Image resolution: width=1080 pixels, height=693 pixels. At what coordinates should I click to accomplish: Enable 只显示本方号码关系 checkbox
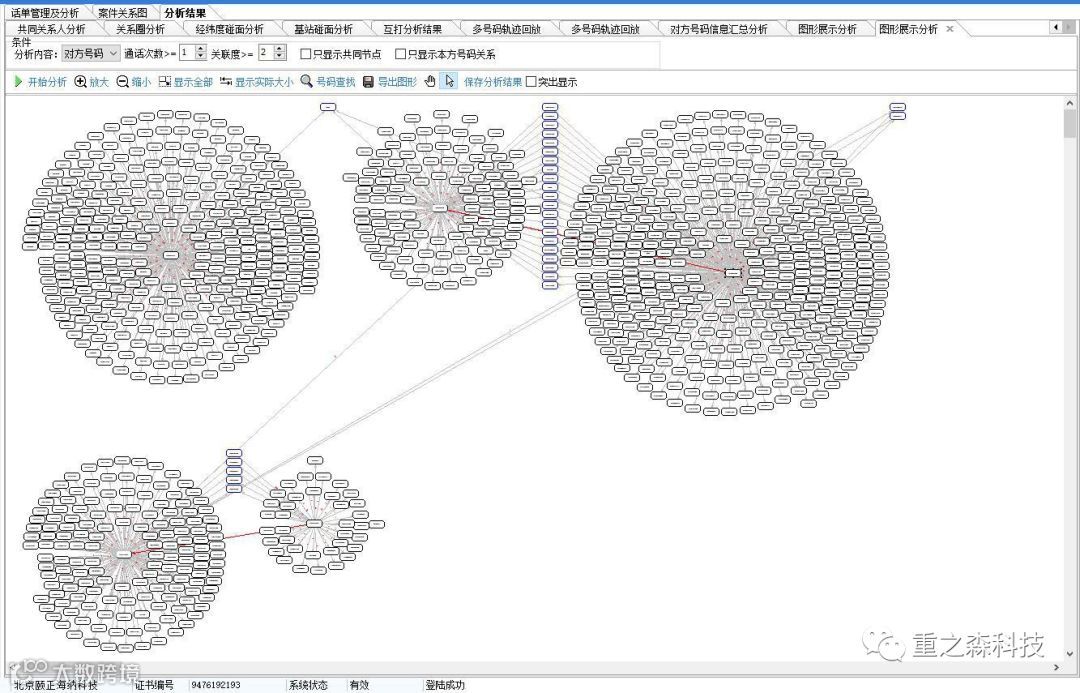pos(400,54)
